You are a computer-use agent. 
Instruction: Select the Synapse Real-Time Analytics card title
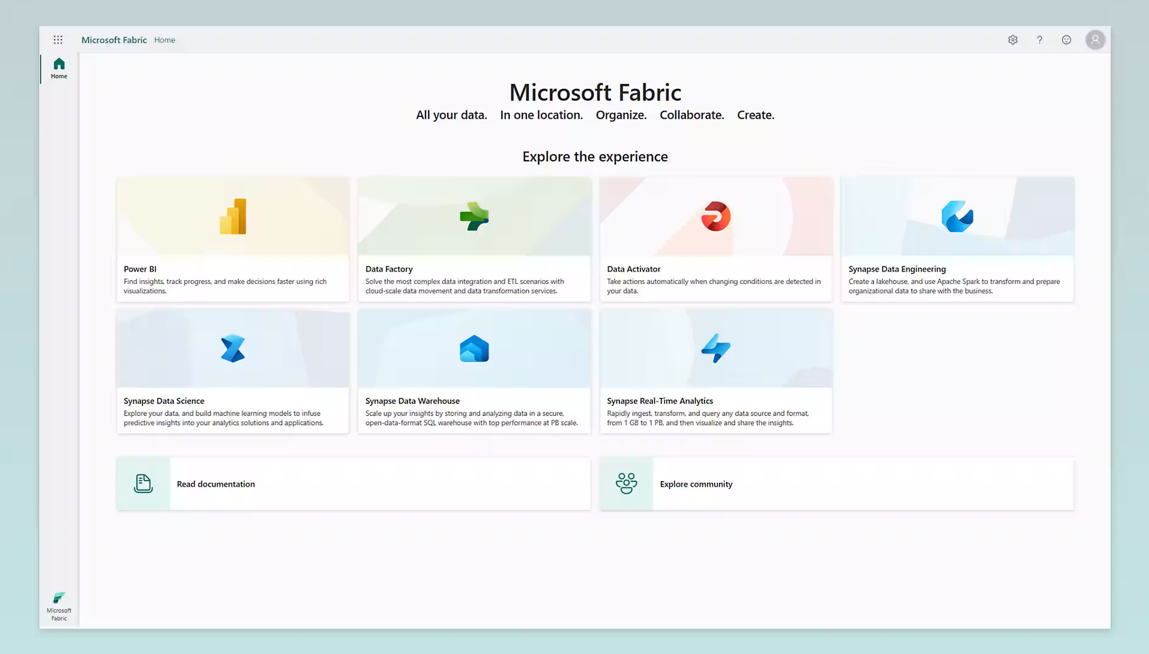point(660,401)
